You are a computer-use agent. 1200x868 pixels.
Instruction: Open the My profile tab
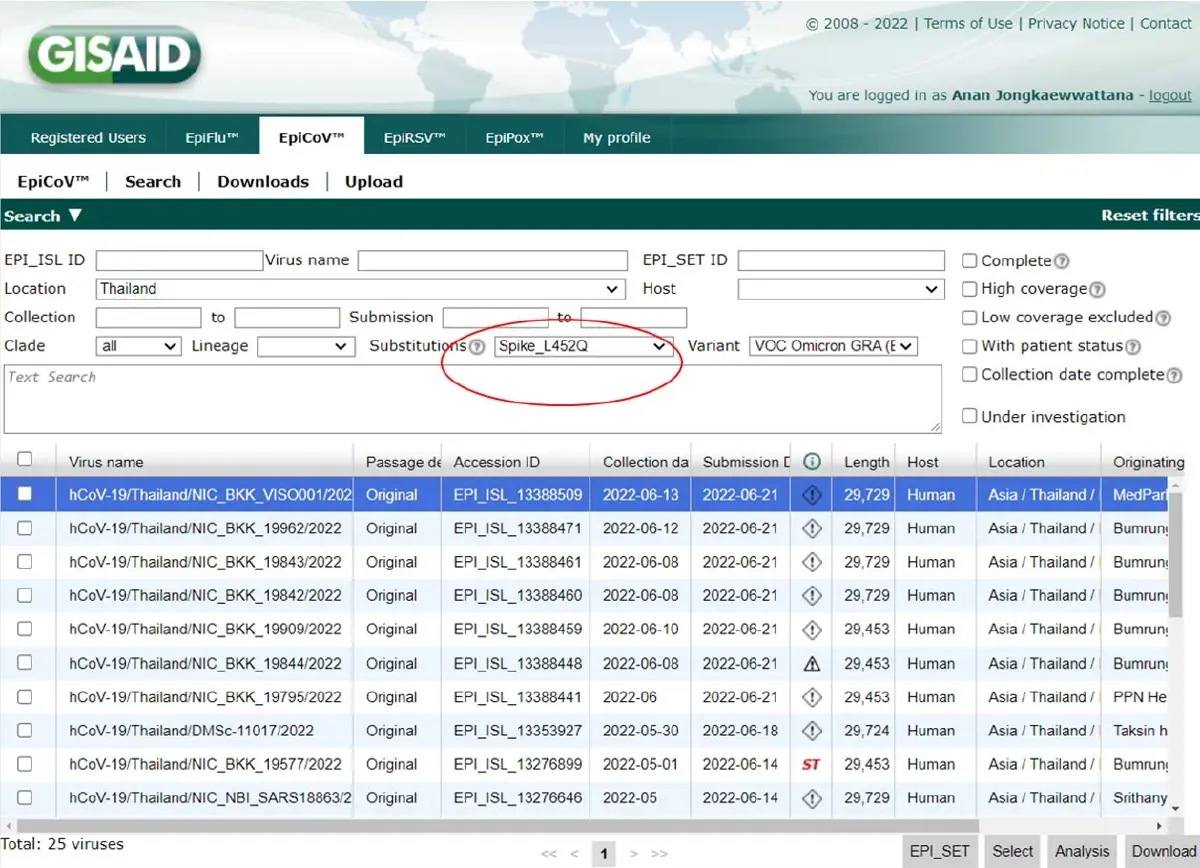click(617, 138)
